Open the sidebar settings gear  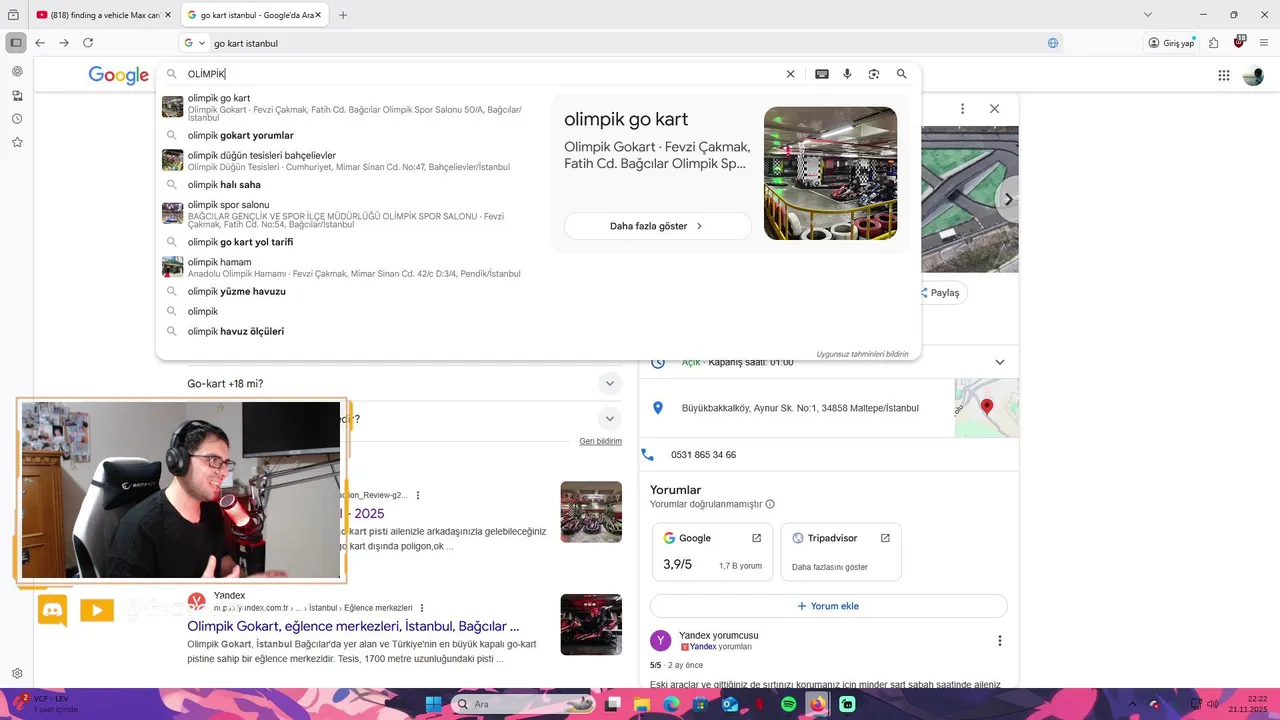click(17, 674)
